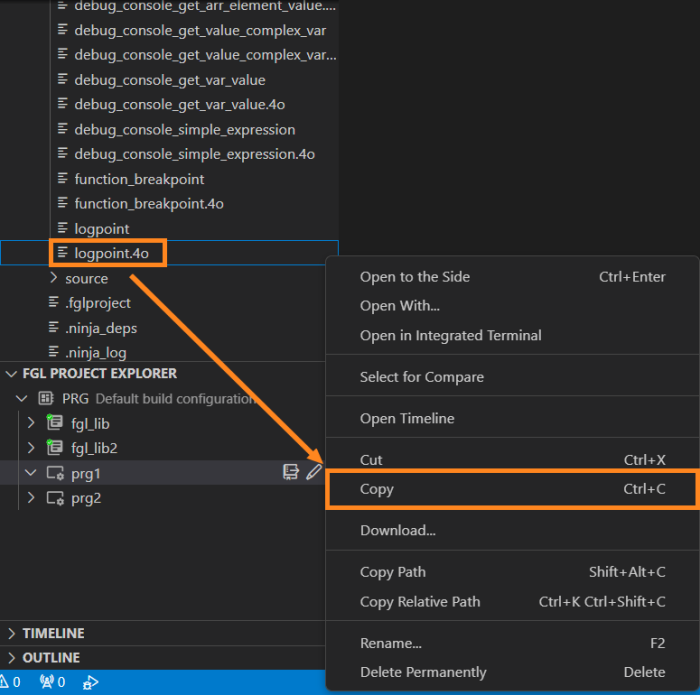
Task: Open the warnings count in status bar
Action: (x=10, y=683)
